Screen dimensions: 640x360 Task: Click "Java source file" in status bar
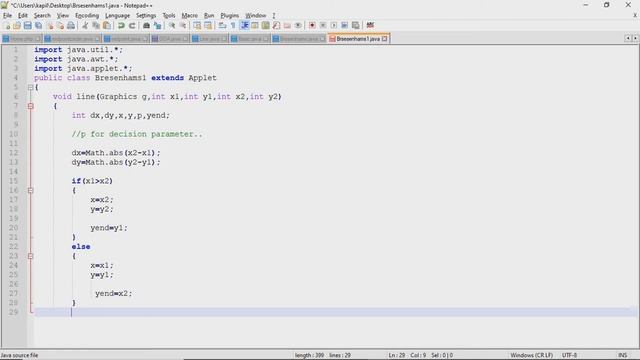click(x=20, y=356)
